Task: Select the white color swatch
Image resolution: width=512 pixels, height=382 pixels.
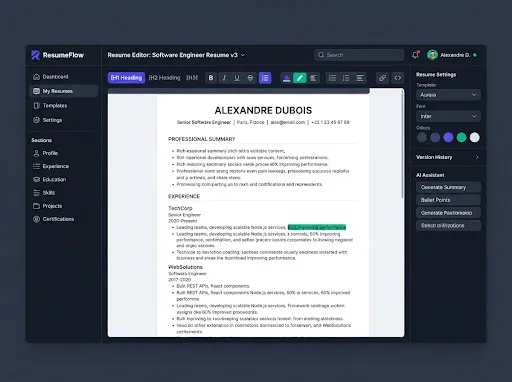Action: 475,137
